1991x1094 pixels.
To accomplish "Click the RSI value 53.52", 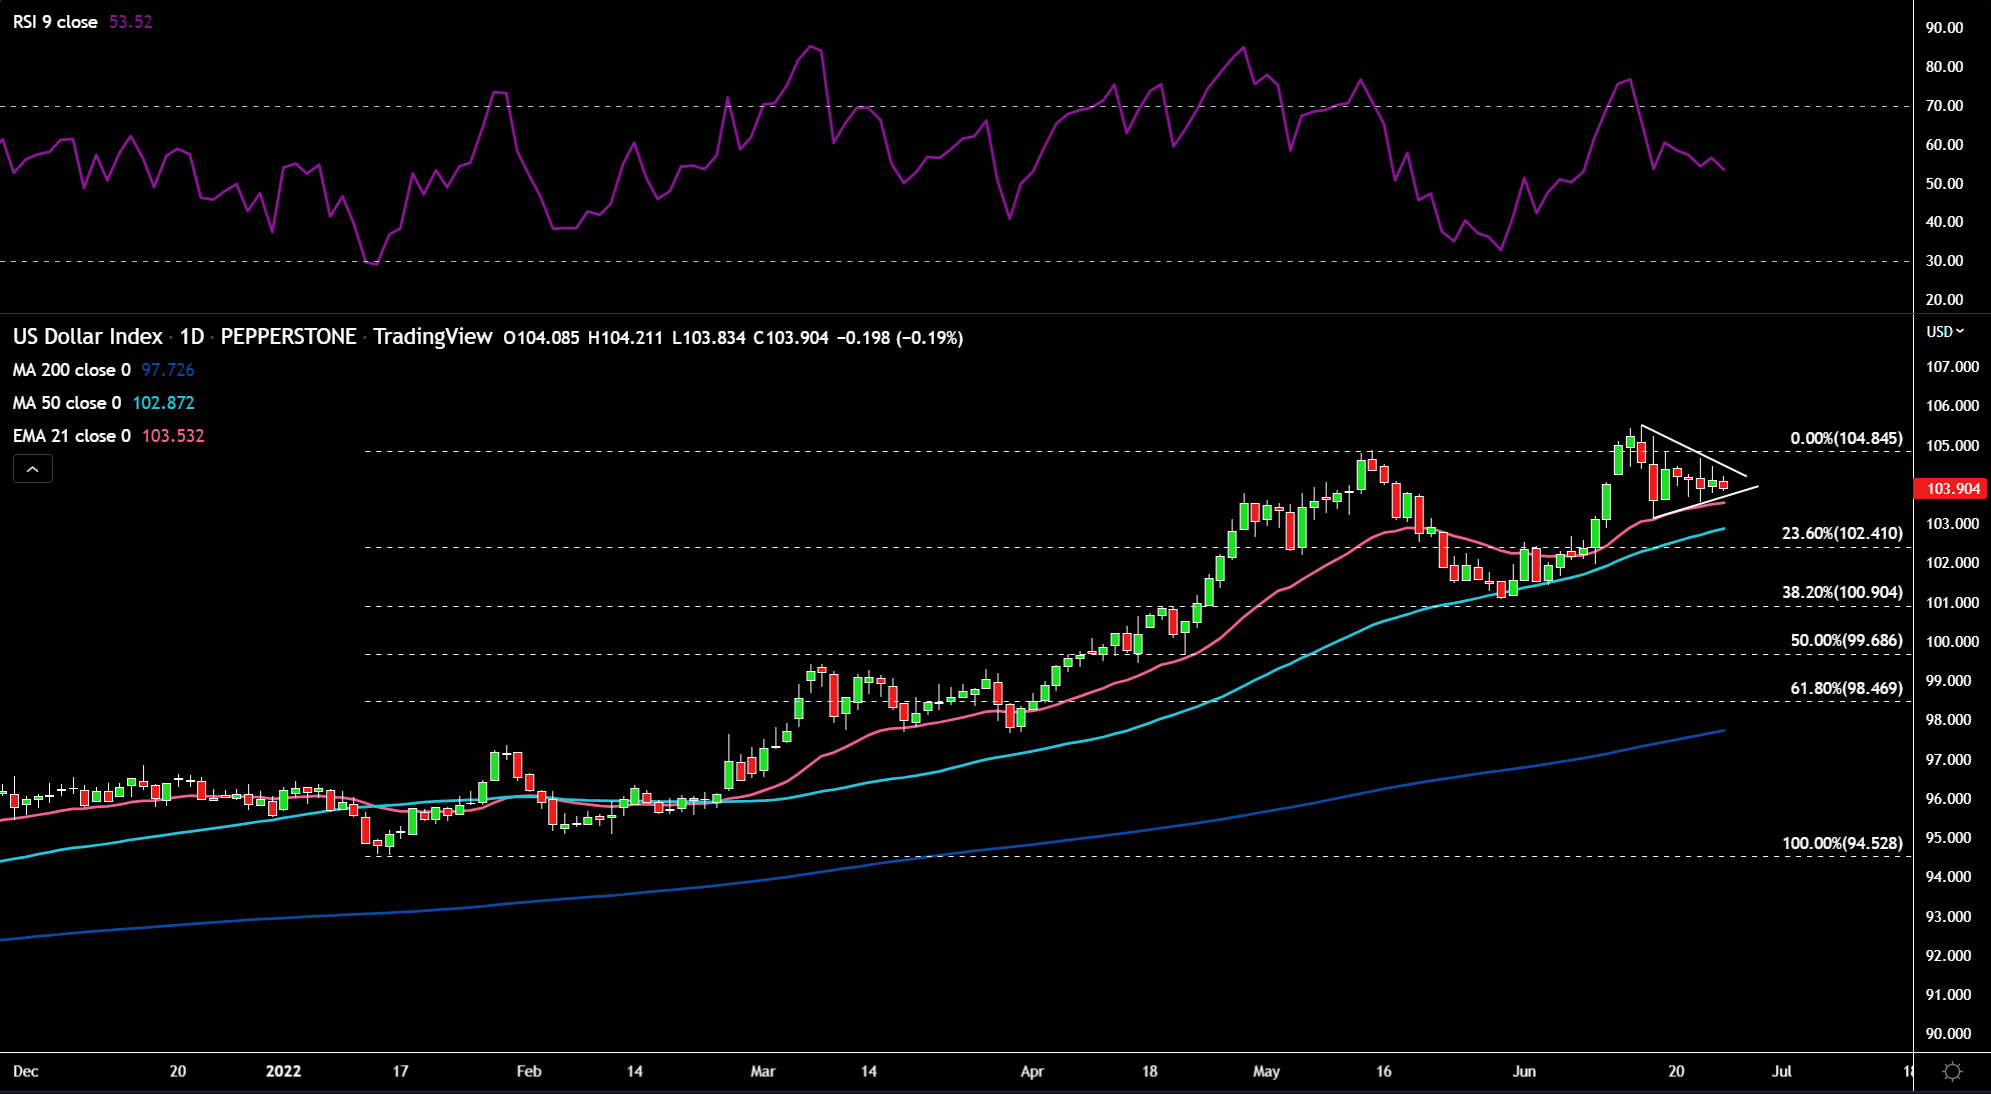I will (130, 22).
